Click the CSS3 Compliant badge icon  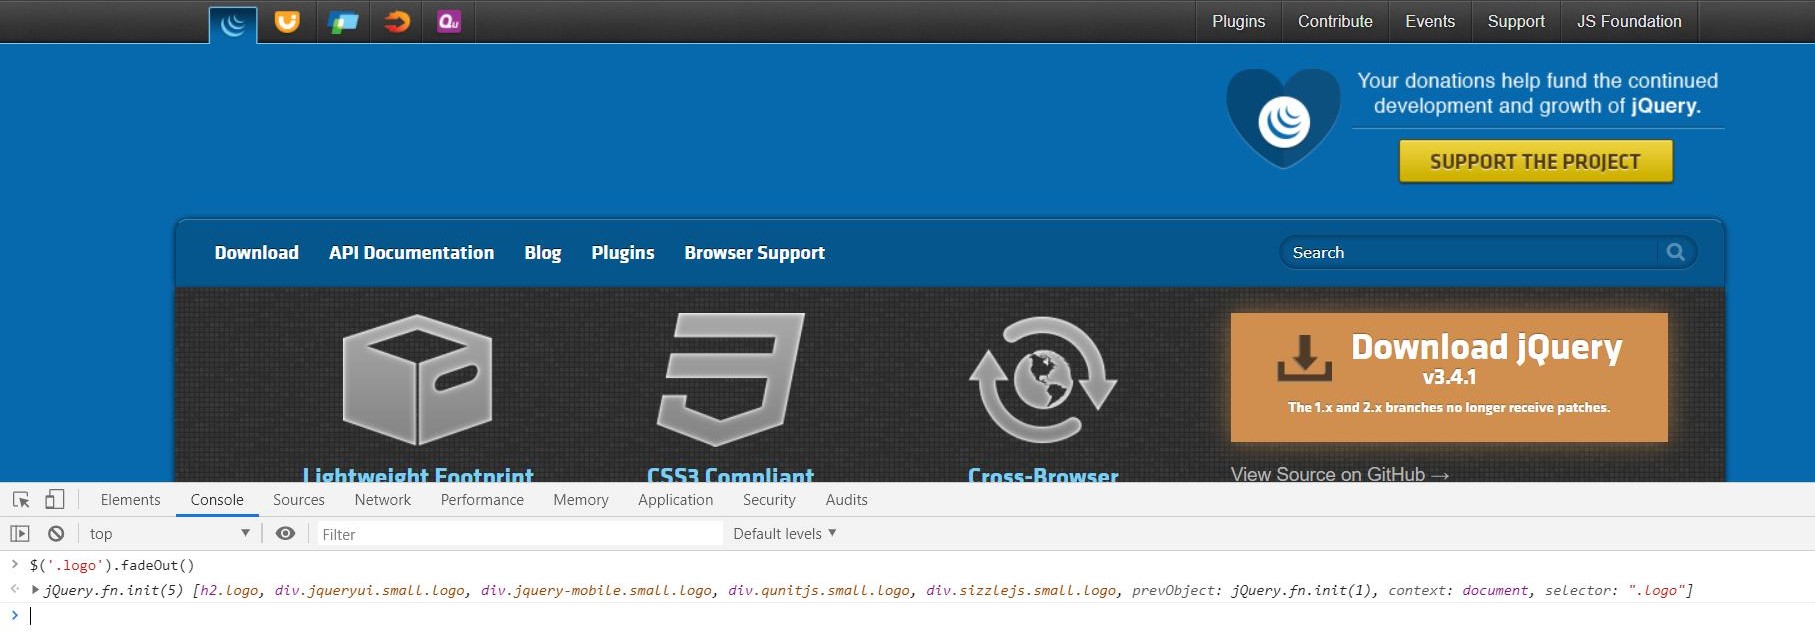(x=731, y=379)
